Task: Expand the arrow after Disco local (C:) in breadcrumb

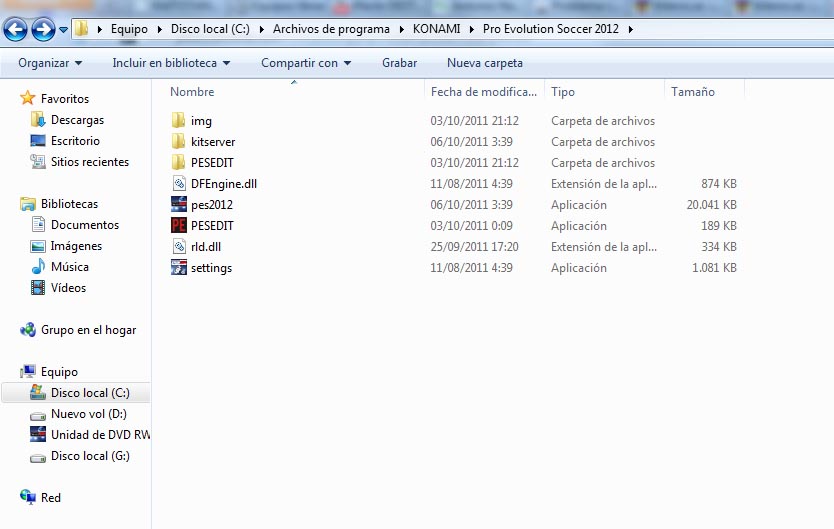Action: (261, 29)
